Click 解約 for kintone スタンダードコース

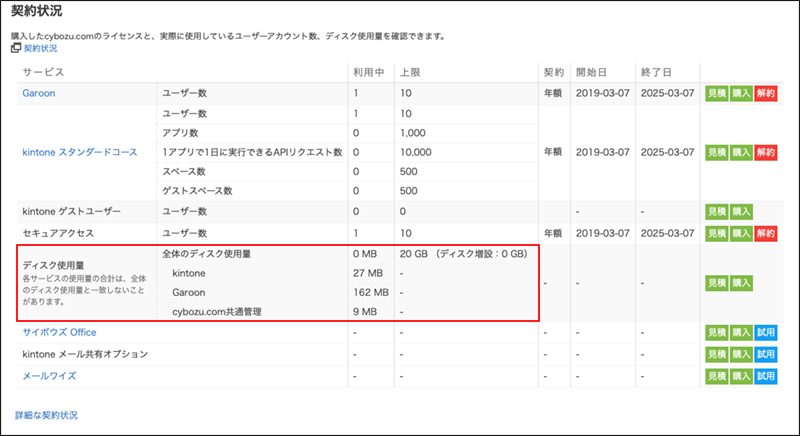[x=765, y=152]
